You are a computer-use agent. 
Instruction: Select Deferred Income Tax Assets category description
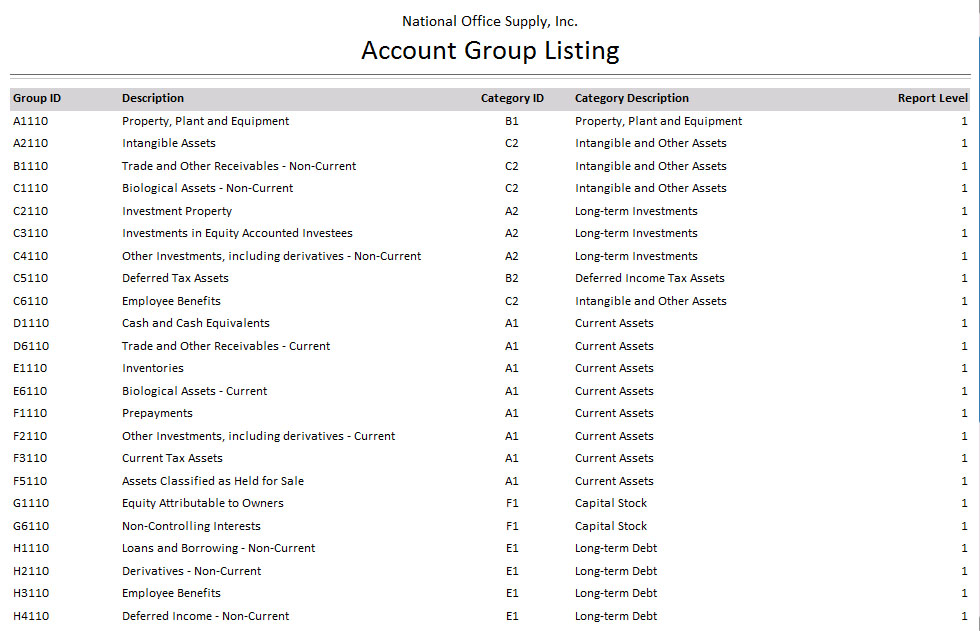[x=649, y=278]
